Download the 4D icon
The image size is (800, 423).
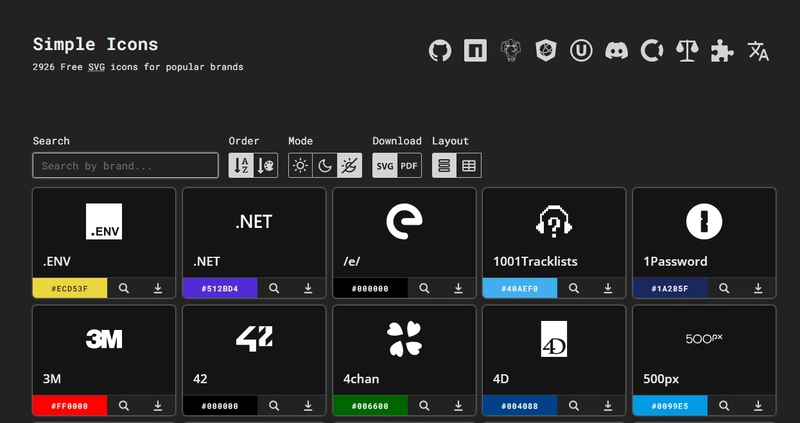pos(608,406)
